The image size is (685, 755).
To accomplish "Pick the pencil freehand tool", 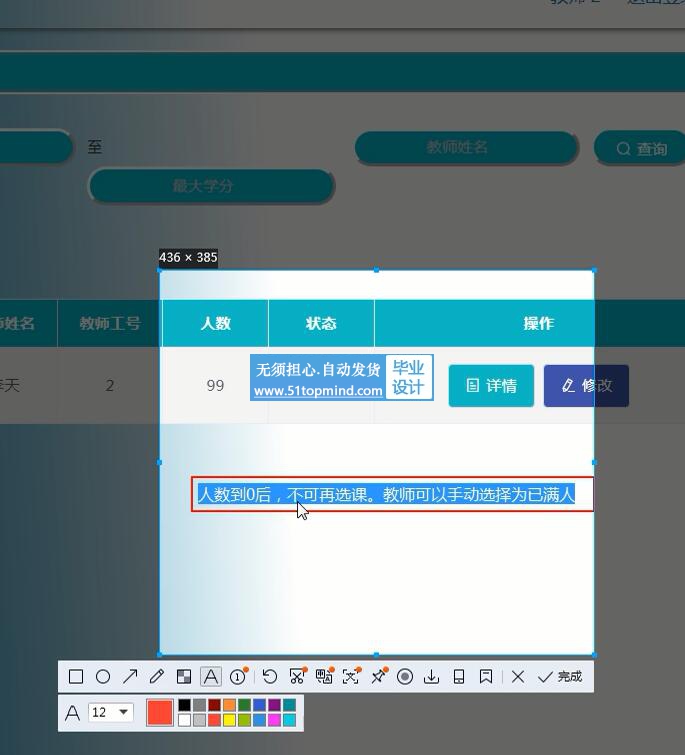I will [x=157, y=677].
